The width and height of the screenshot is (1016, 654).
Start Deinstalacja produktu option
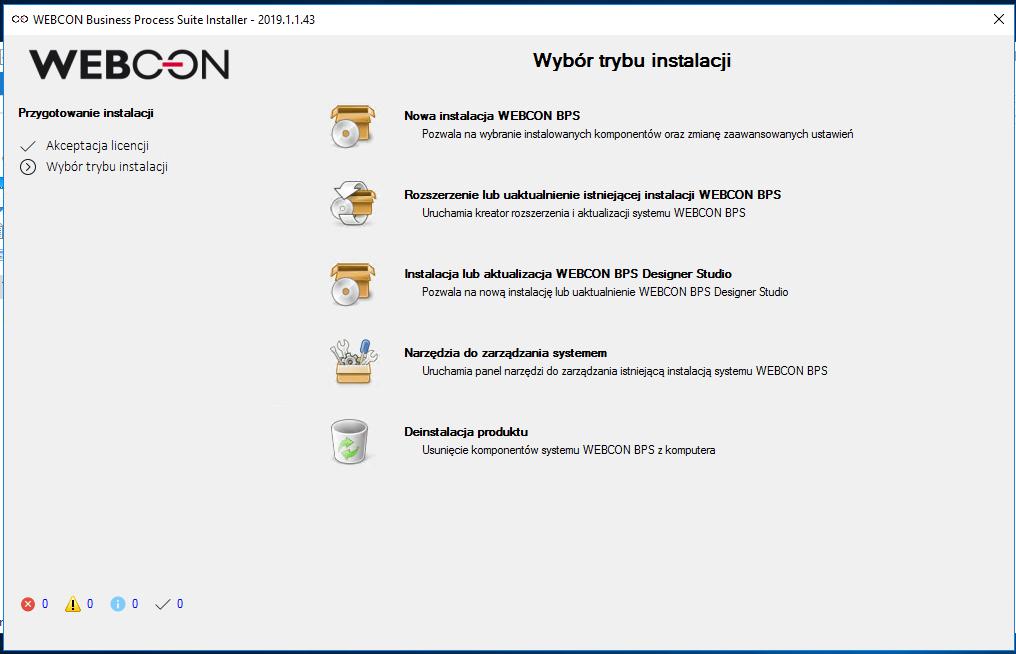tap(466, 432)
